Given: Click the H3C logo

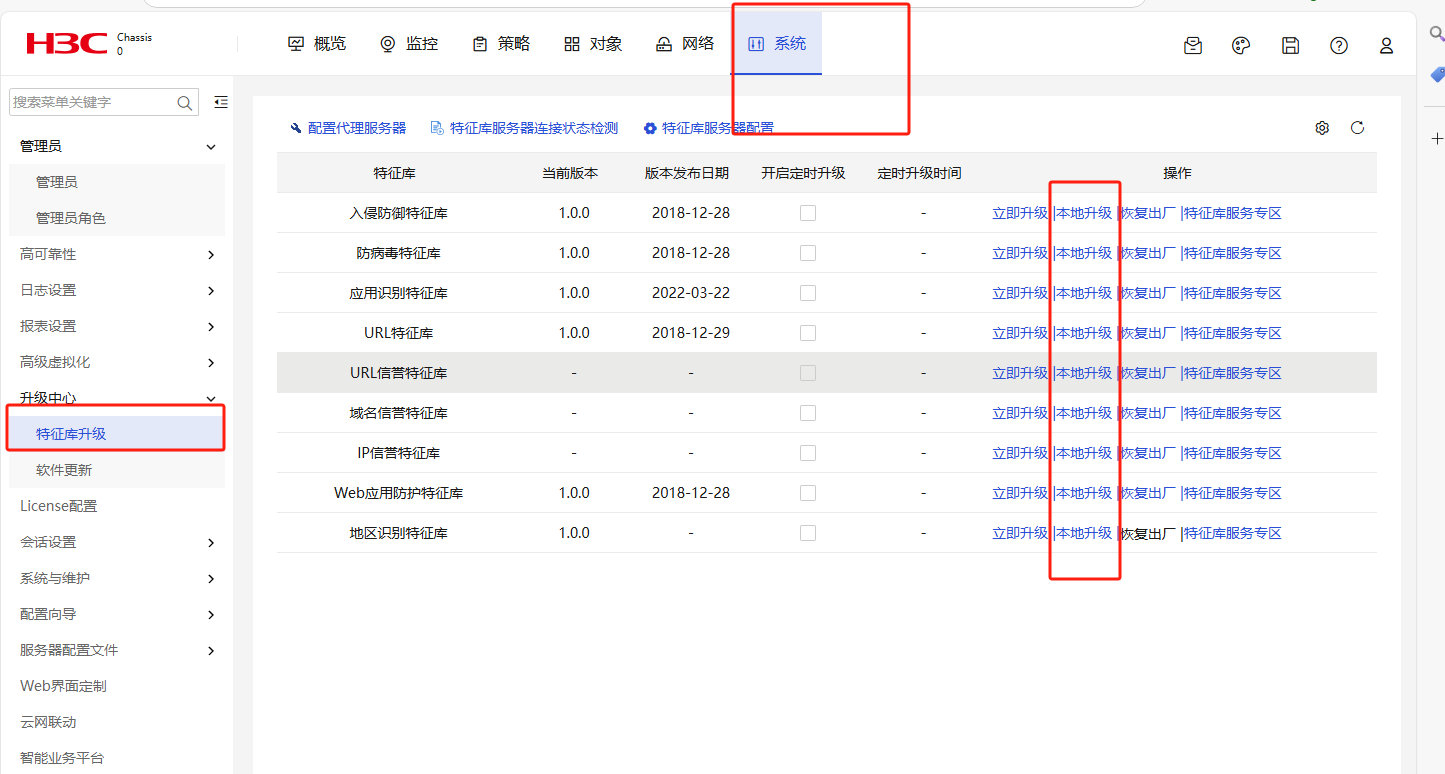Looking at the screenshot, I should pyautogui.click(x=66, y=43).
